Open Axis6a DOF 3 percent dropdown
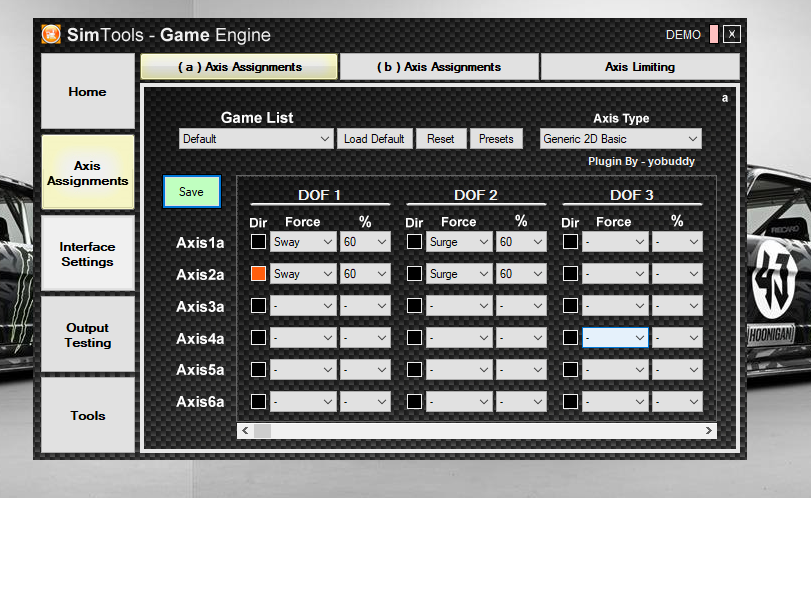The height and width of the screenshot is (616, 811). point(677,402)
